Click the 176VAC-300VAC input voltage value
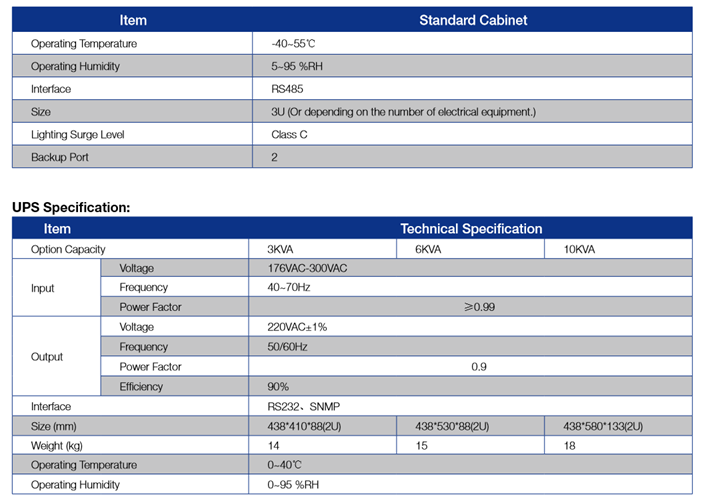The height and width of the screenshot is (504, 704). point(307,269)
